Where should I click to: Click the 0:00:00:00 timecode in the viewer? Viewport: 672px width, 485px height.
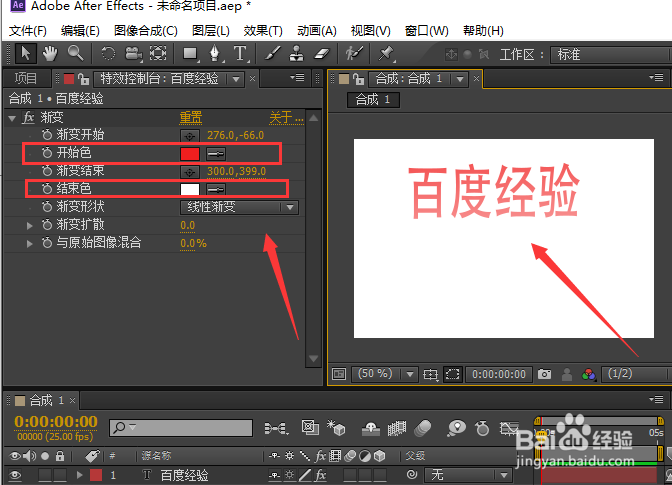[499, 374]
